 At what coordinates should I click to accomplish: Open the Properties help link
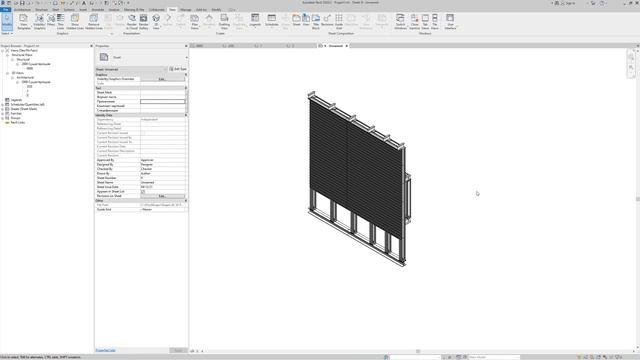(x=105, y=350)
